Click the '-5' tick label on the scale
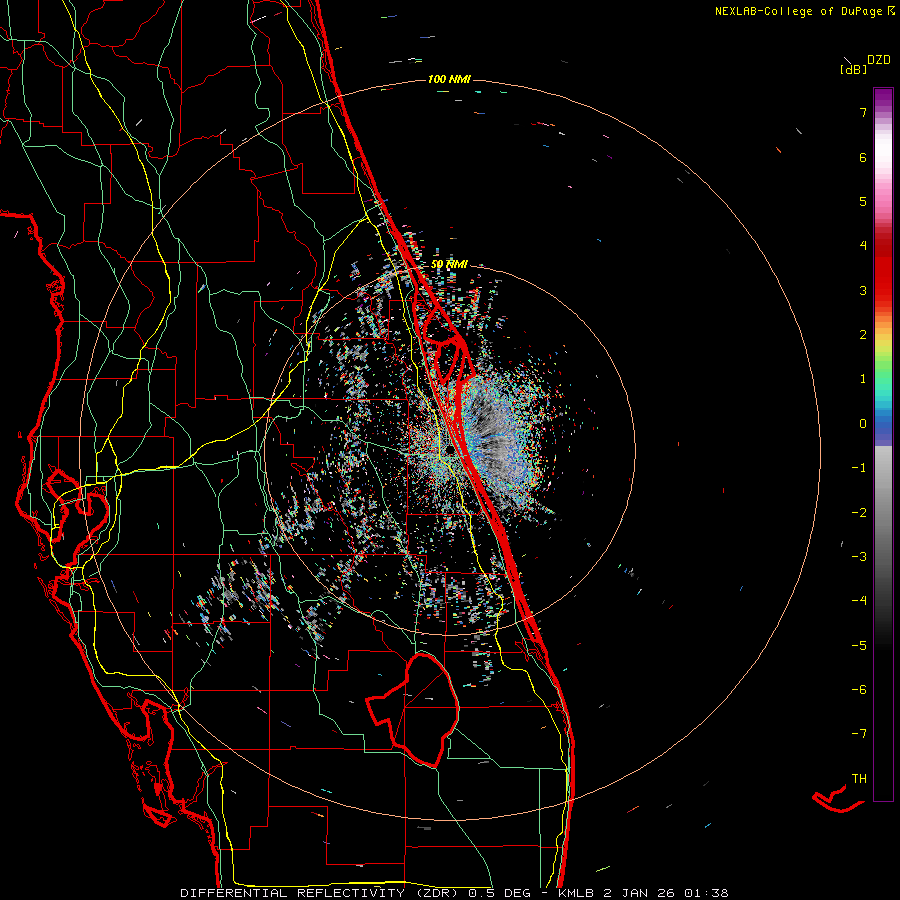This screenshot has height=900, width=900. pyautogui.click(x=859, y=646)
